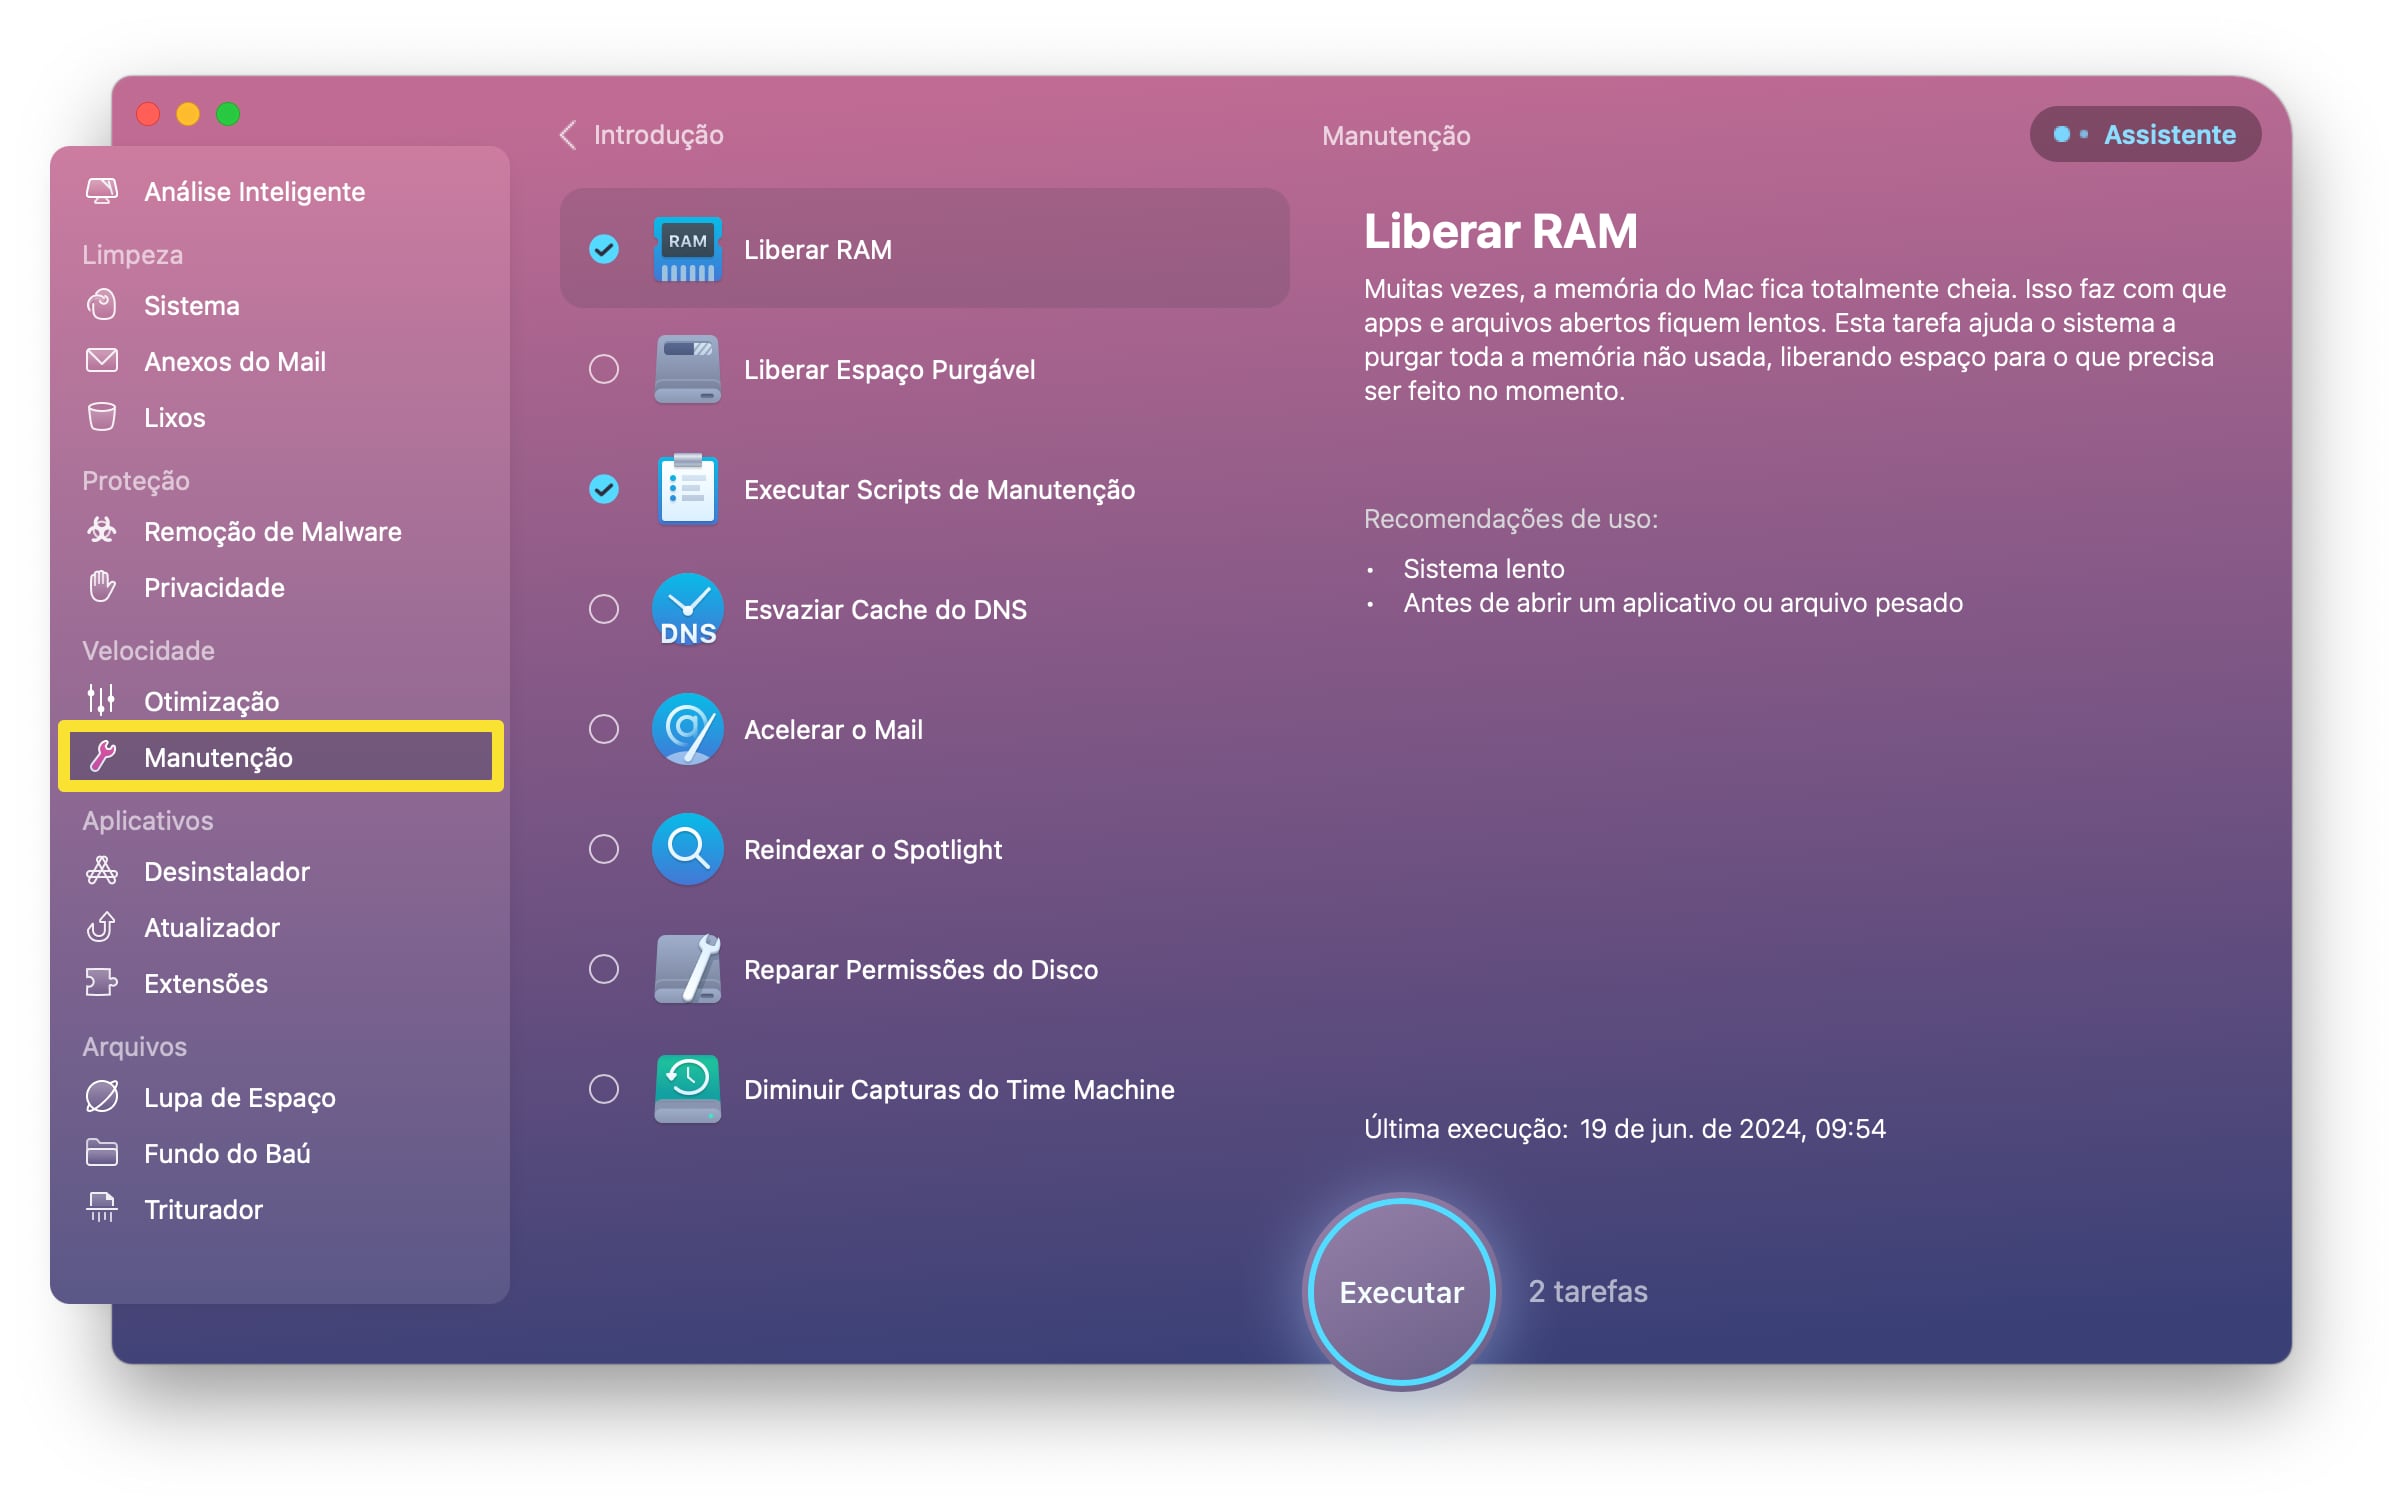This screenshot has width=2404, height=1512.
Task: Go back via the Introdução chevron
Action: 569,135
